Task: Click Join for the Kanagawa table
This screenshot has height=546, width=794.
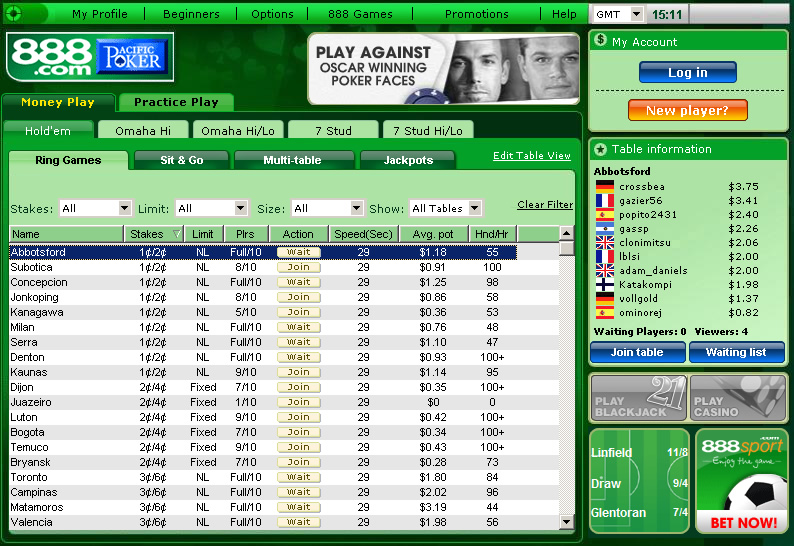Action: (x=299, y=312)
